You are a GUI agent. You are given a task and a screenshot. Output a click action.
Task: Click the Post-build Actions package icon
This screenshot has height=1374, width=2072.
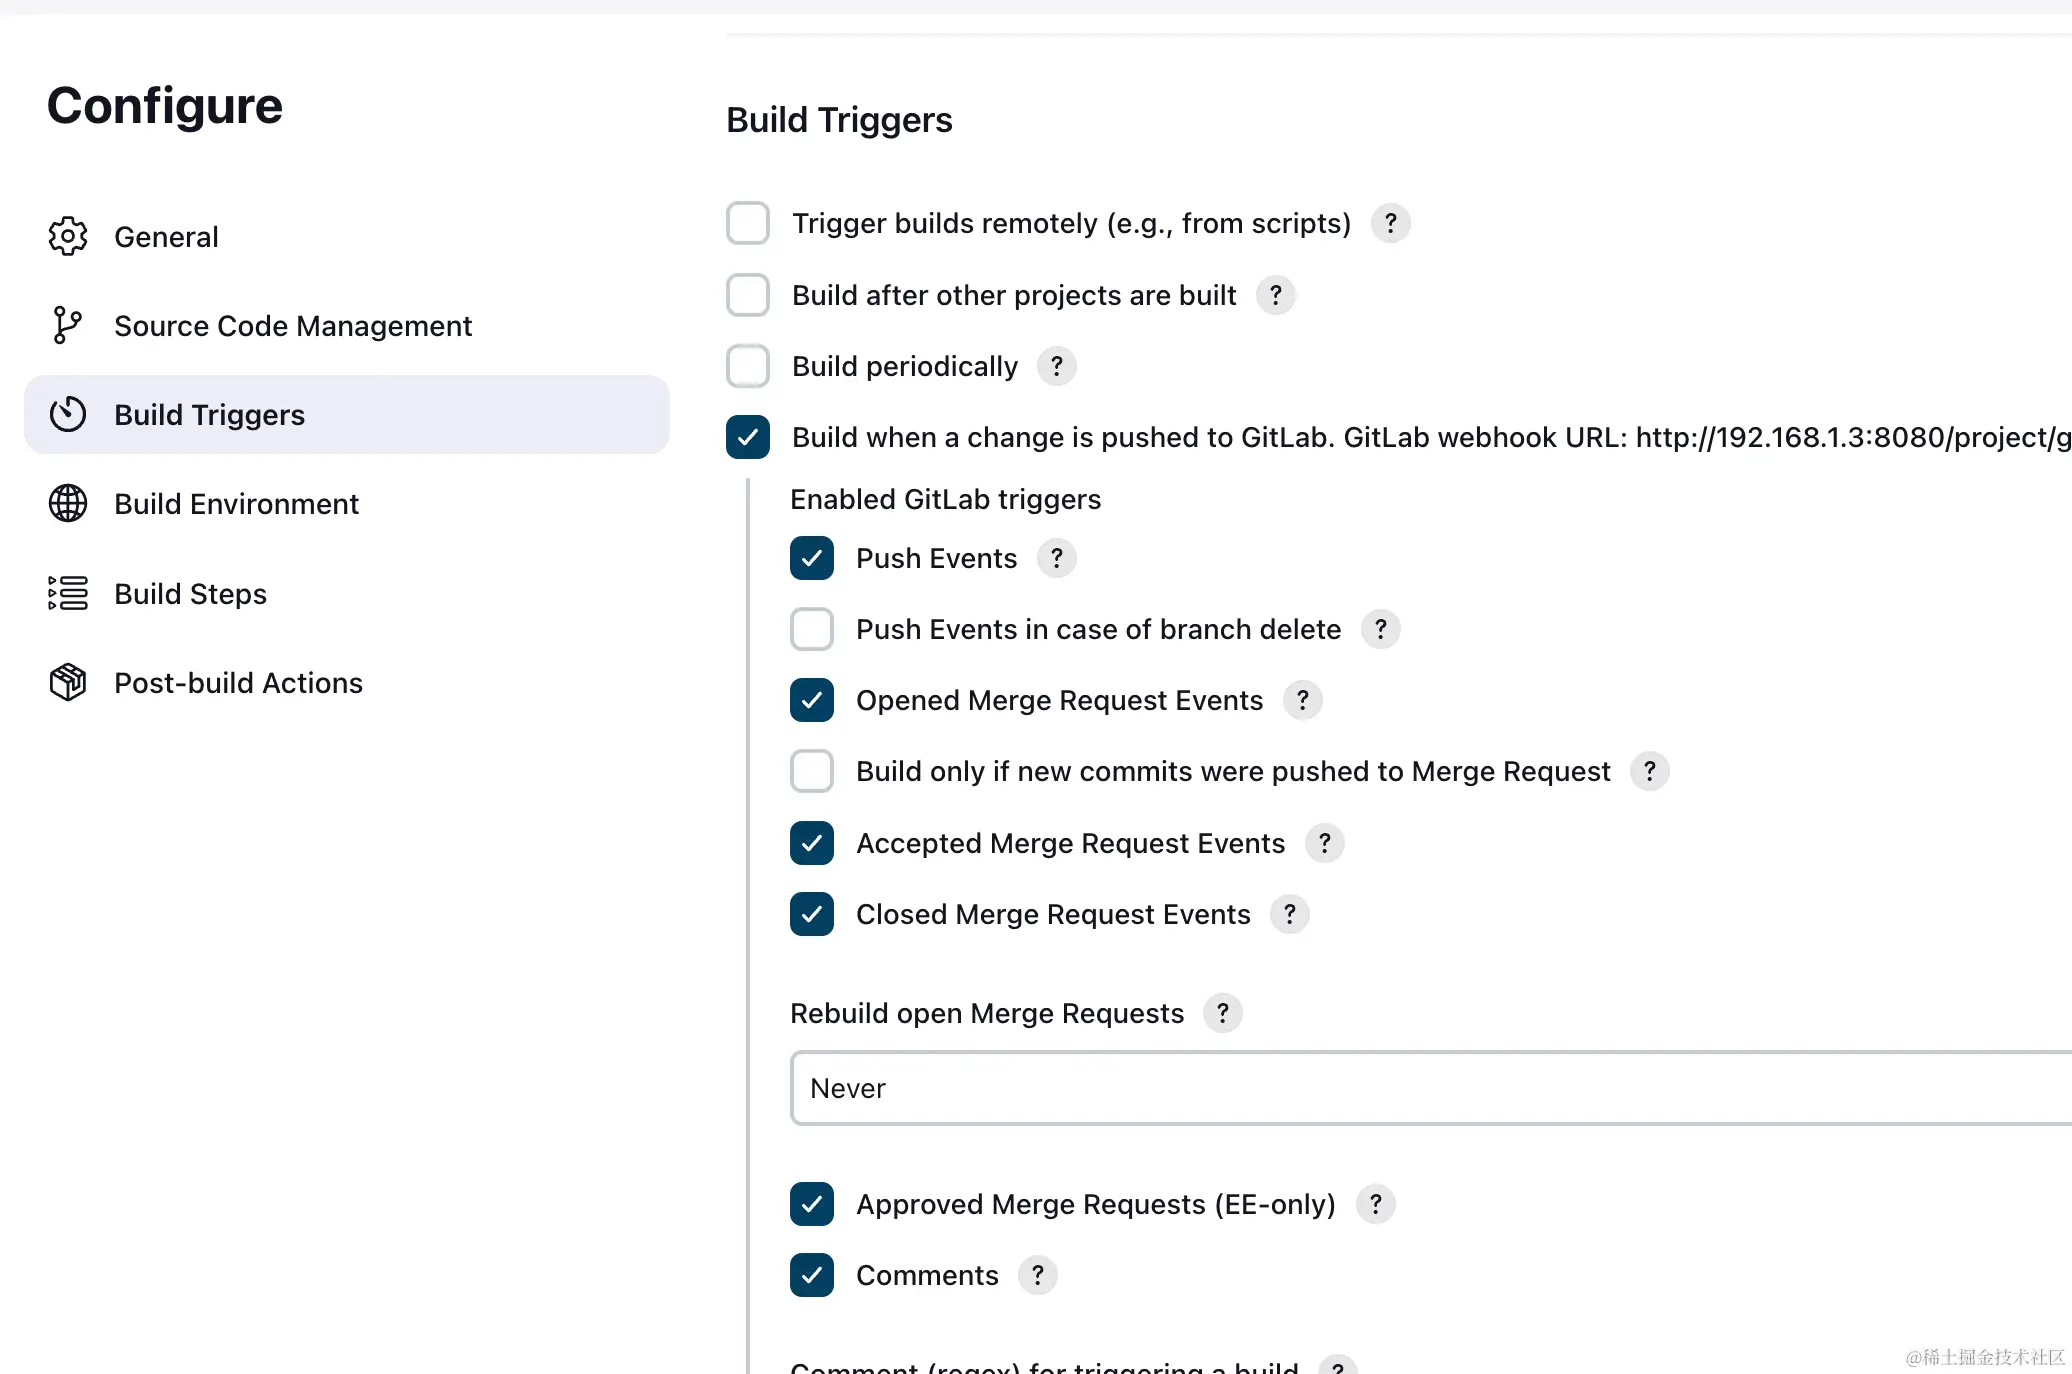tap(68, 683)
